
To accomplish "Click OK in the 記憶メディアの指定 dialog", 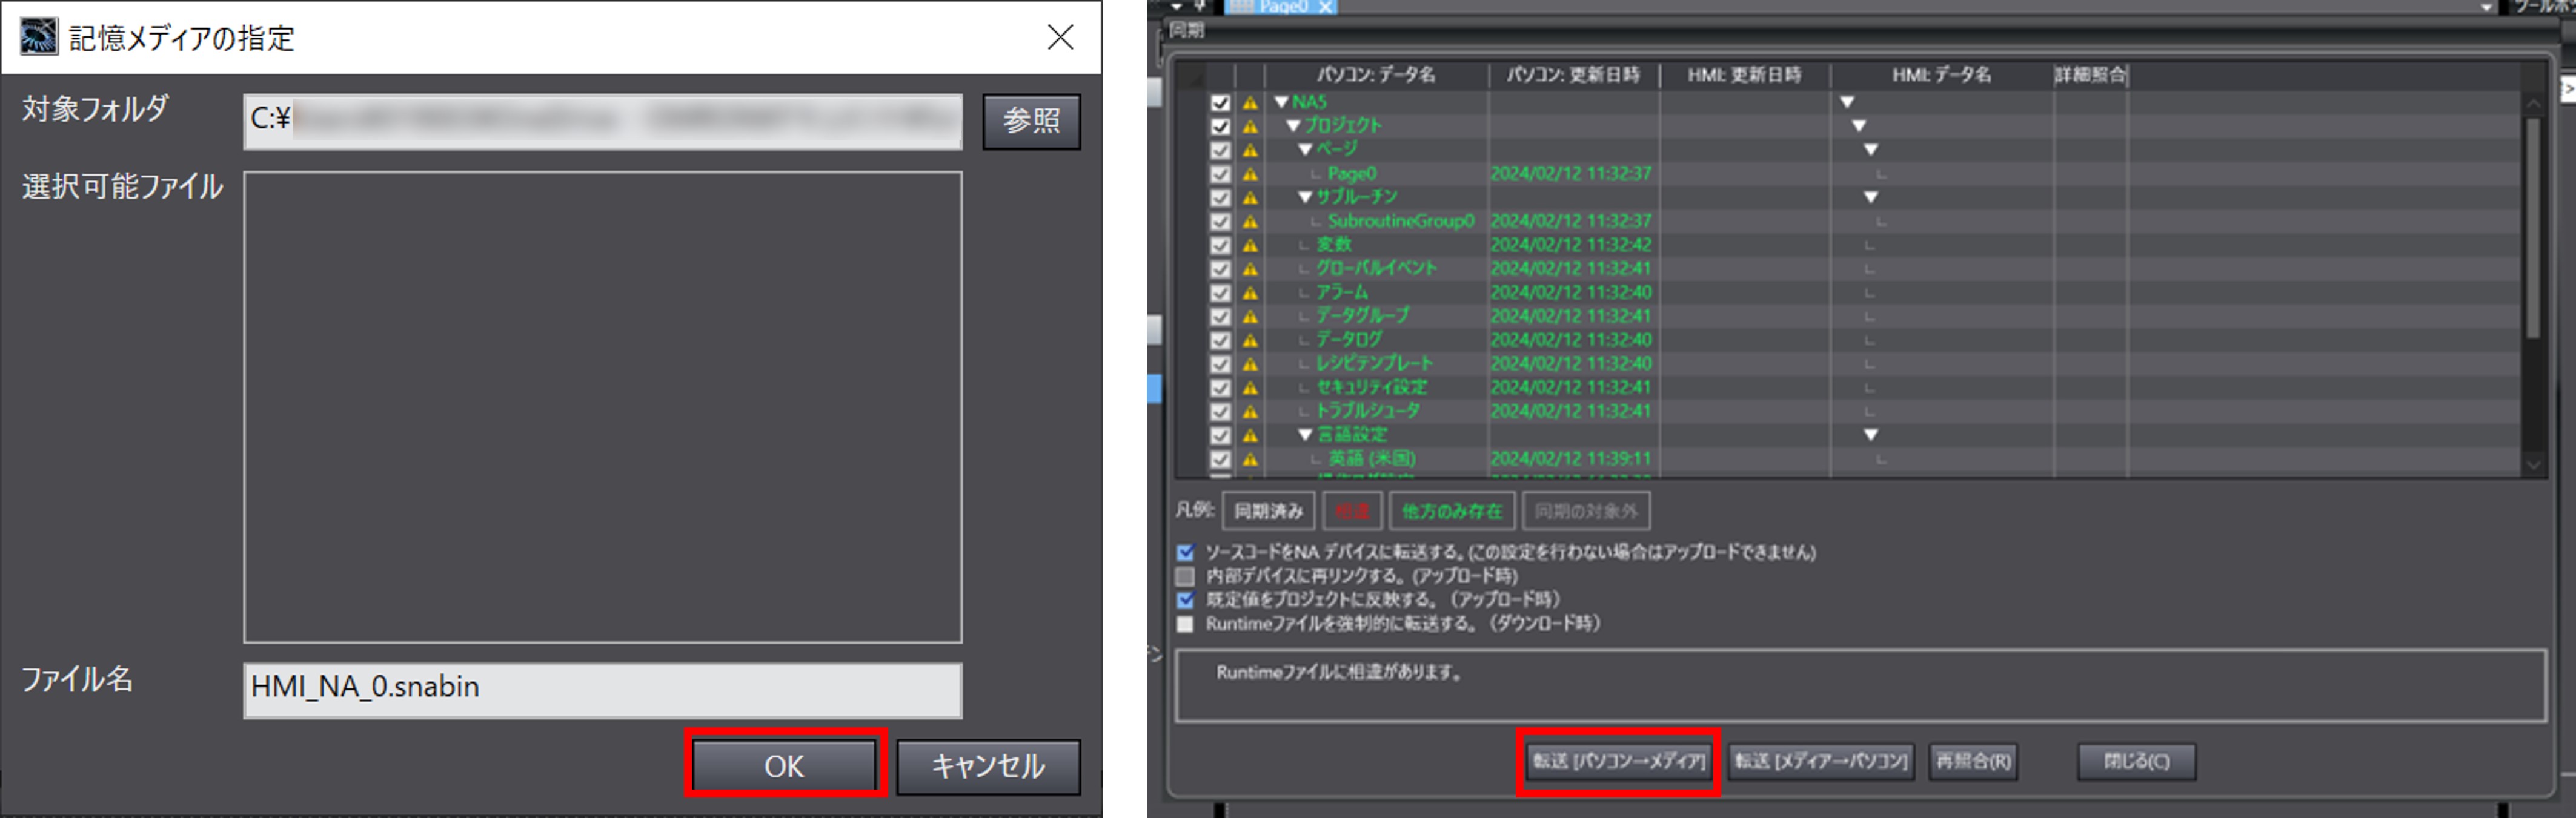I will [785, 766].
